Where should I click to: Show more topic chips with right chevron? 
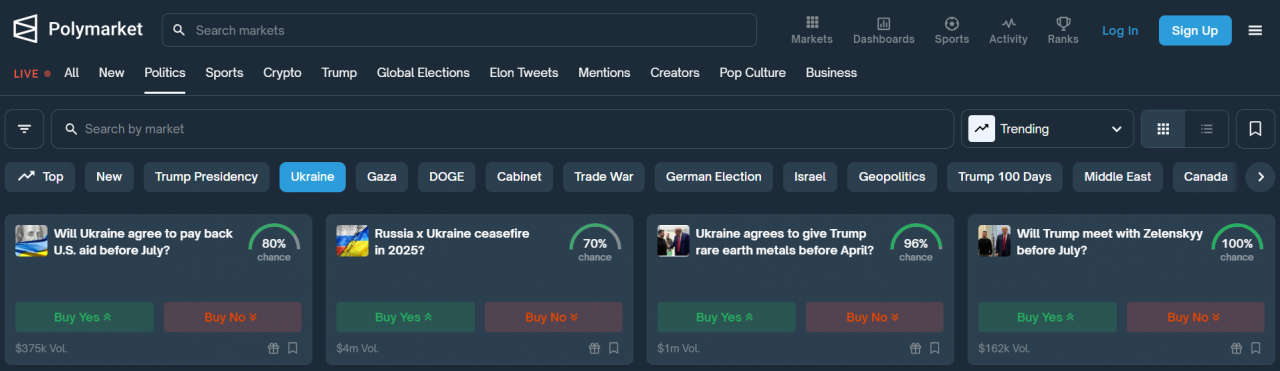pyautogui.click(x=1261, y=177)
